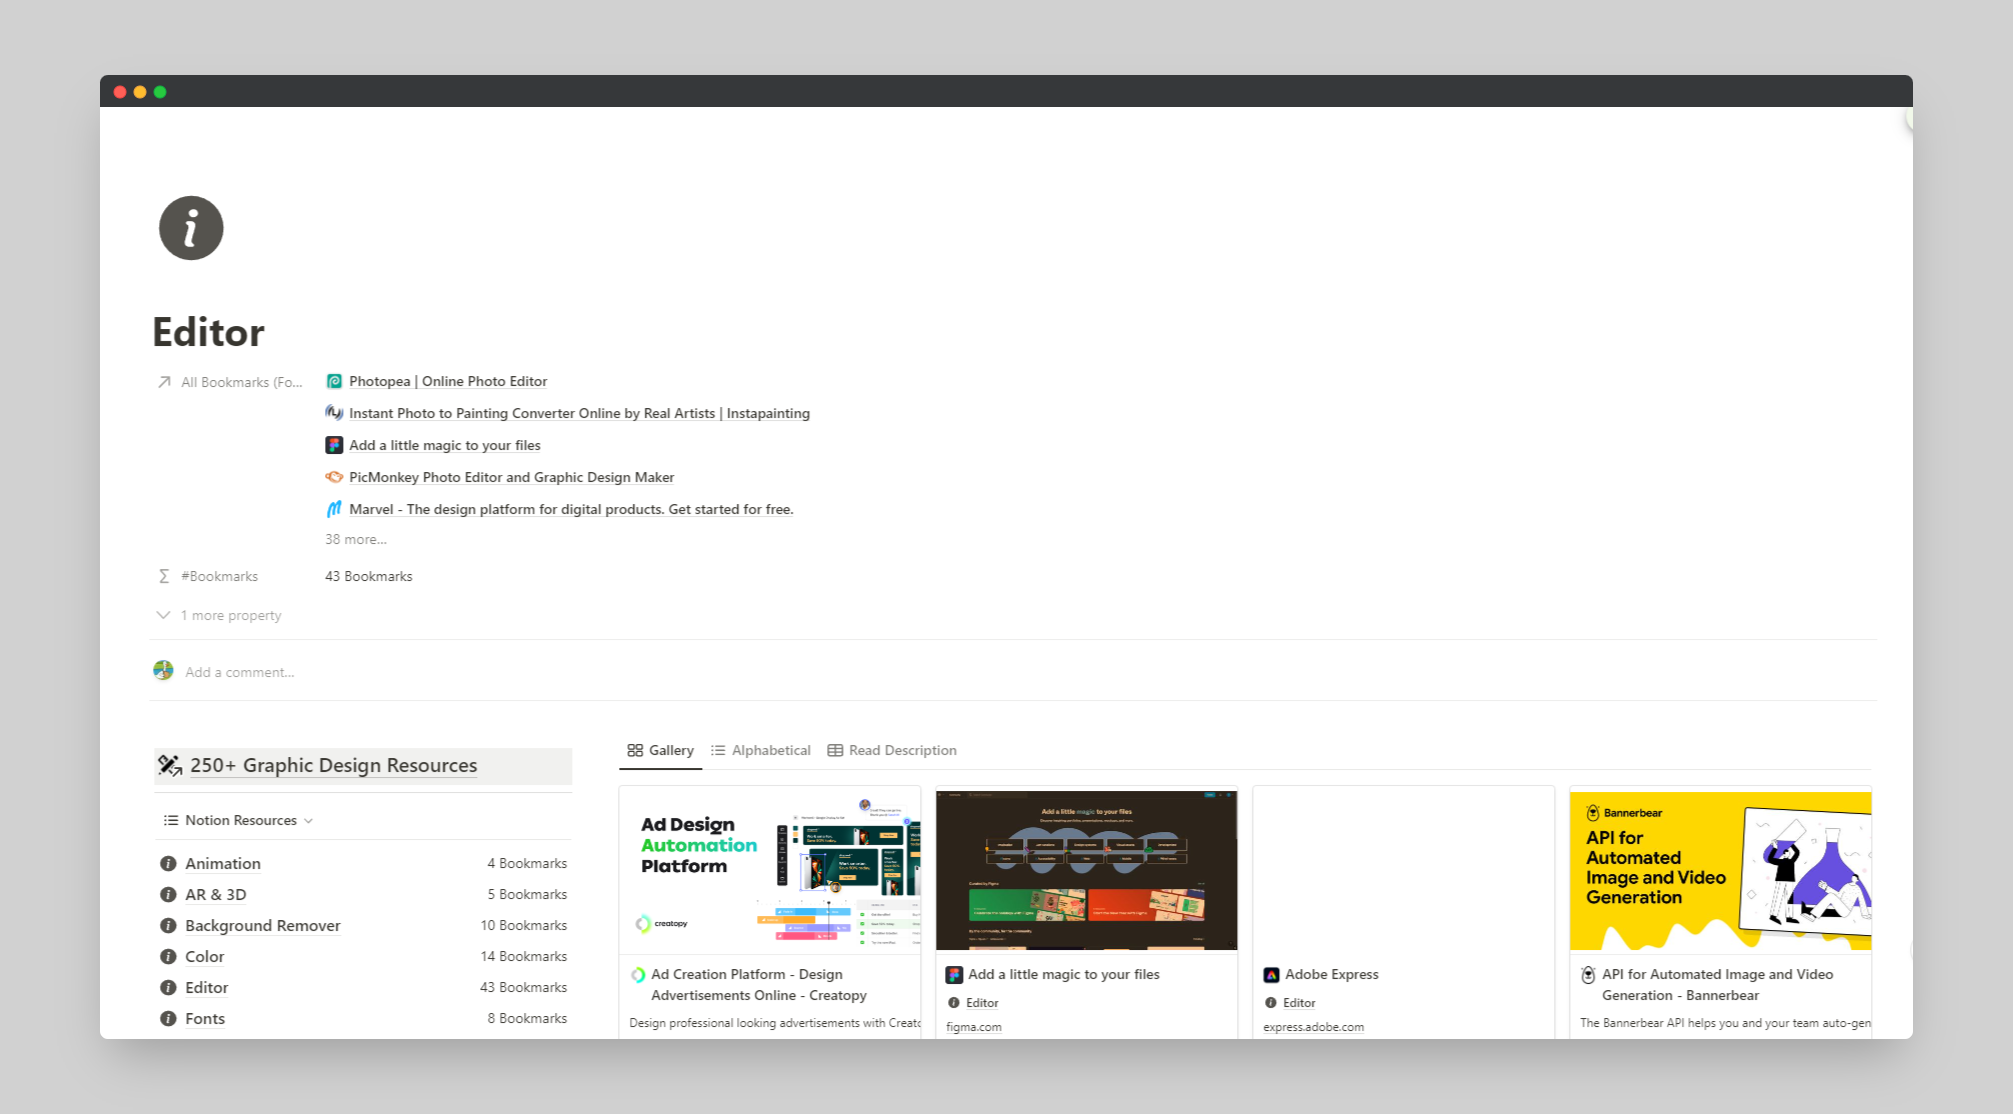Open the Bannerbear API gallery thumbnail
The width and height of the screenshot is (2013, 1114).
(1720, 870)
